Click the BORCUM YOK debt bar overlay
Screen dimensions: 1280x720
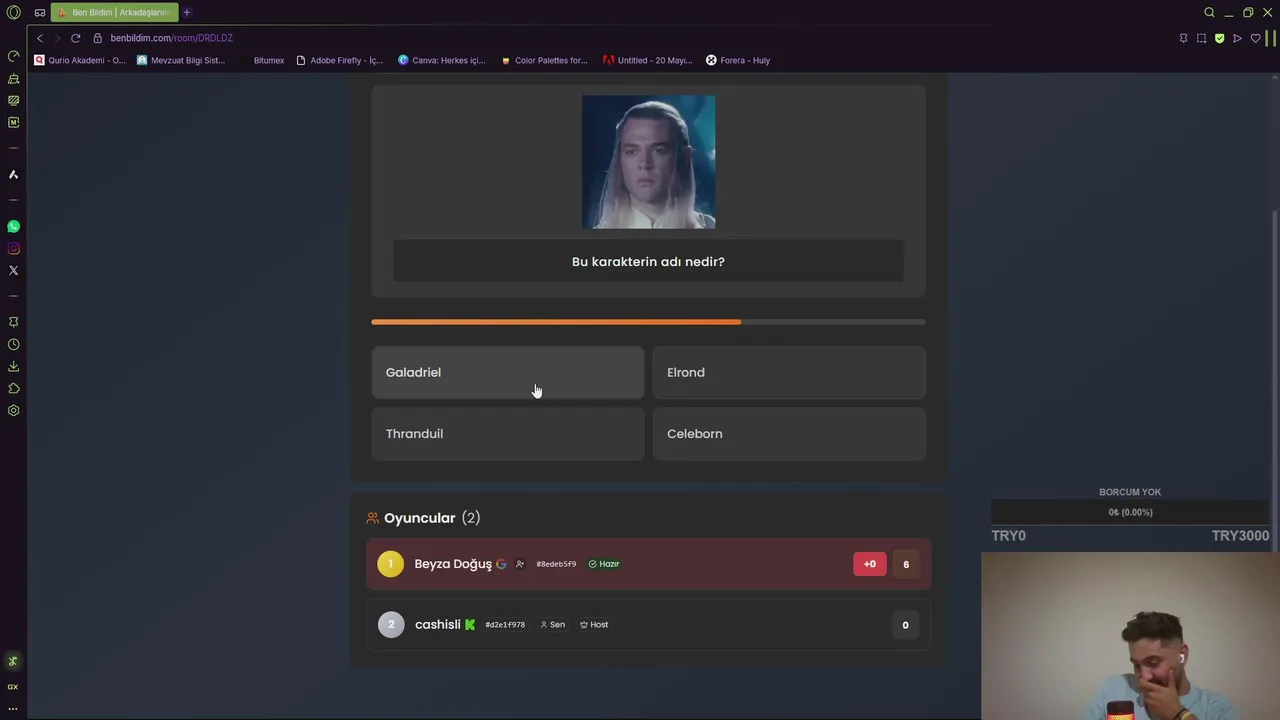[x=1130, y=512]
